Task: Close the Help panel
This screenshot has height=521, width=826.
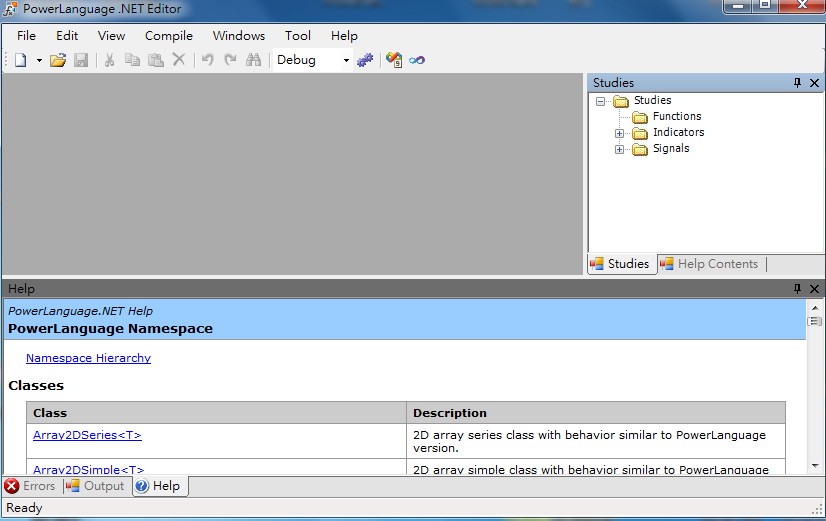Action: point(814,289)
